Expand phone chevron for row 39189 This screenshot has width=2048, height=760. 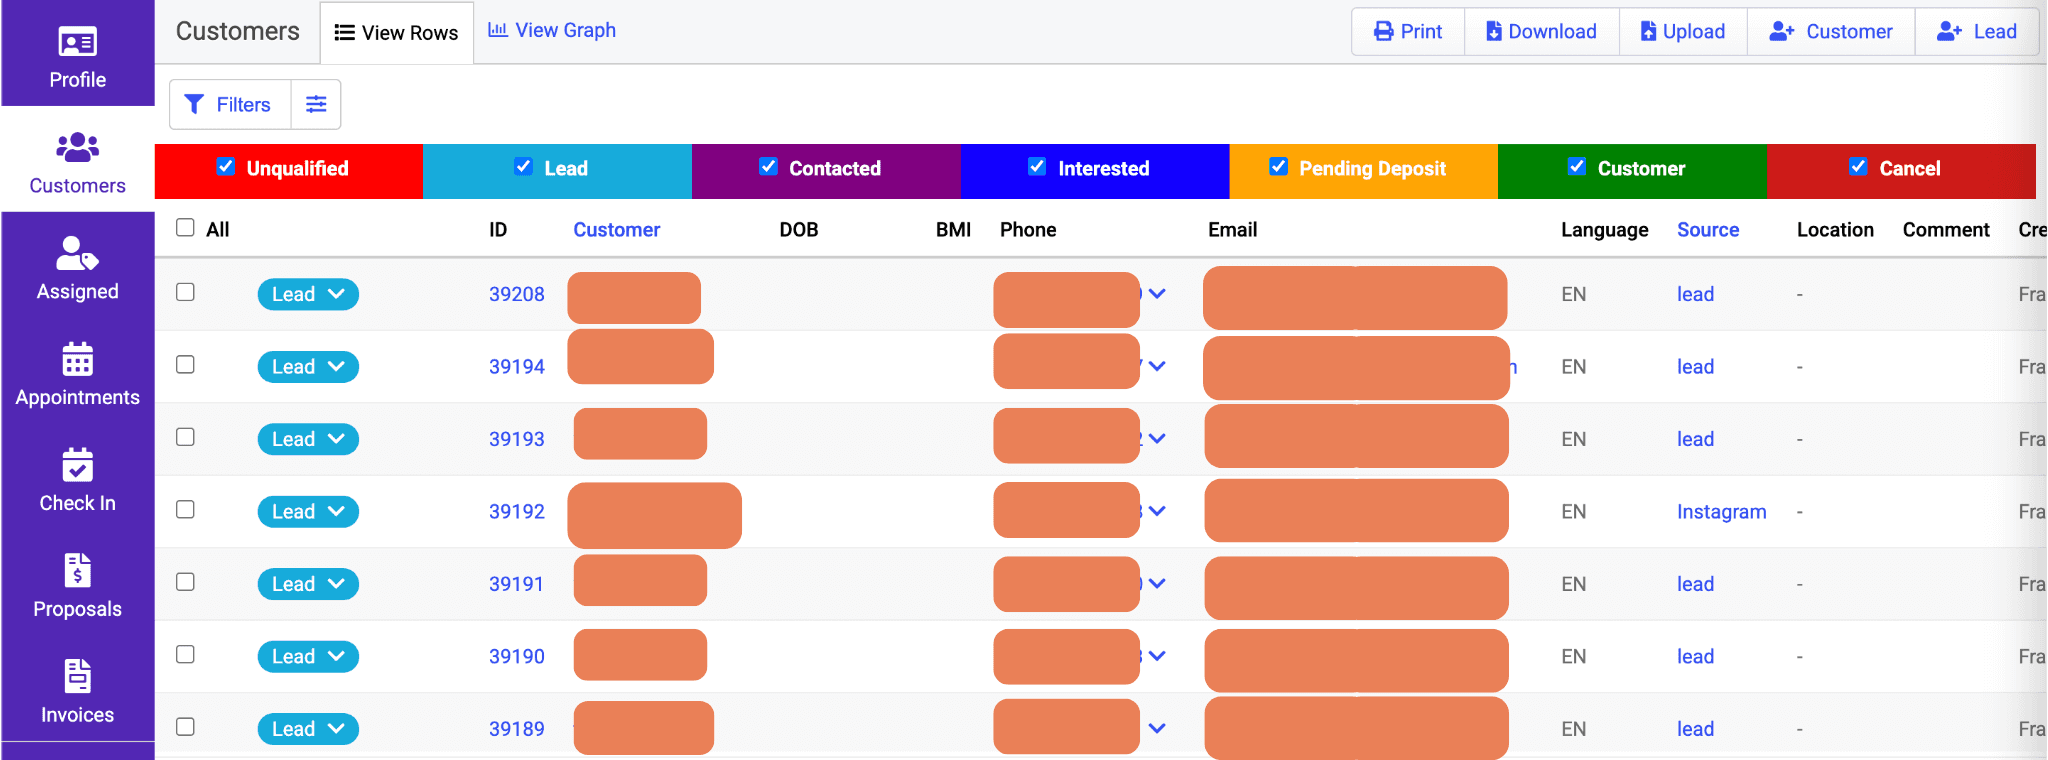tap(1157, 728)
